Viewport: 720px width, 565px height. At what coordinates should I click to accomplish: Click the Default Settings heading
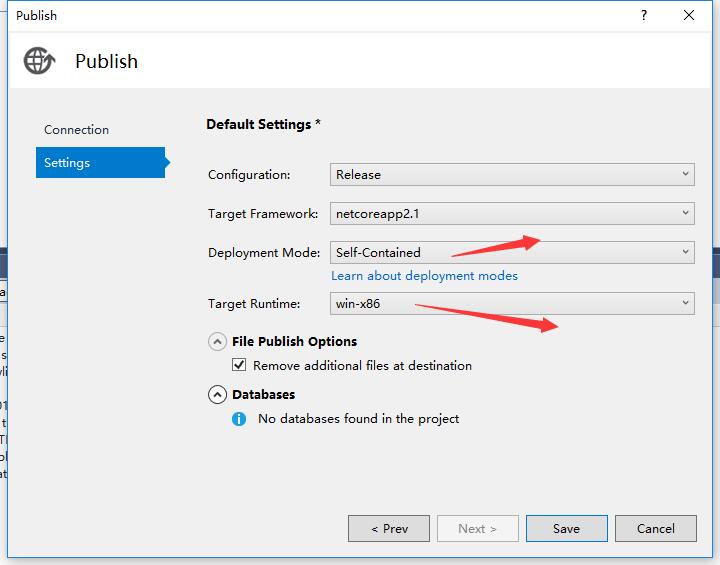coord(263,125)
